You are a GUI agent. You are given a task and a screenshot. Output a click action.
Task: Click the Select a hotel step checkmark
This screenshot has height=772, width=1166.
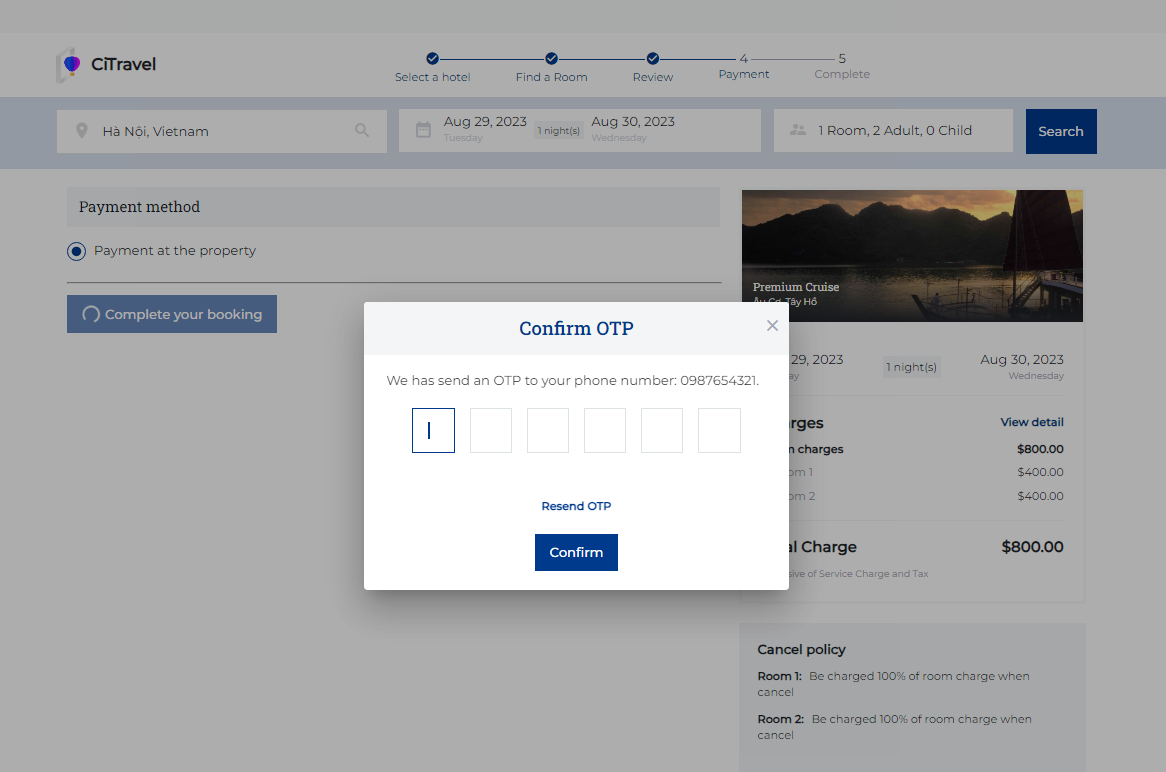[x=432, y=59]
